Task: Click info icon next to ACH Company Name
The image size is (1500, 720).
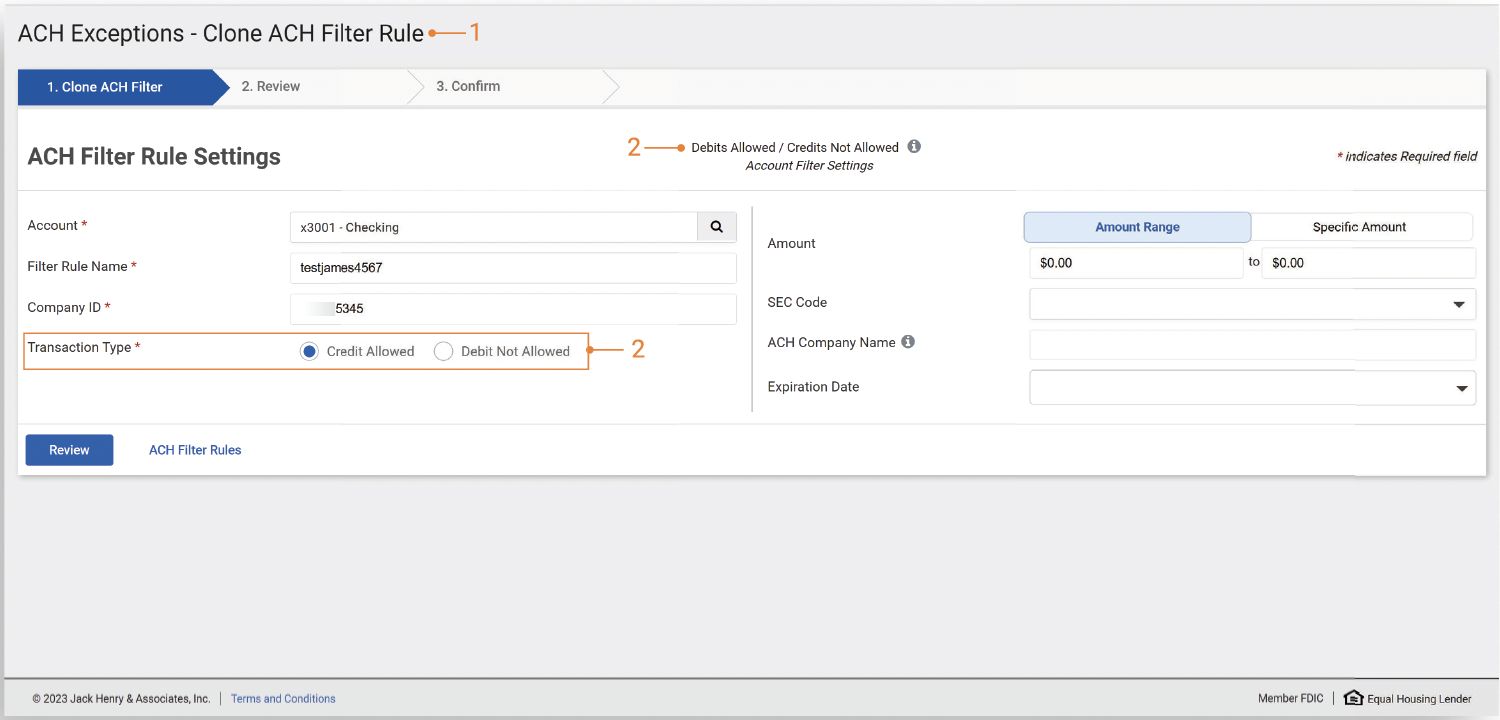Action: coord(908,342)
